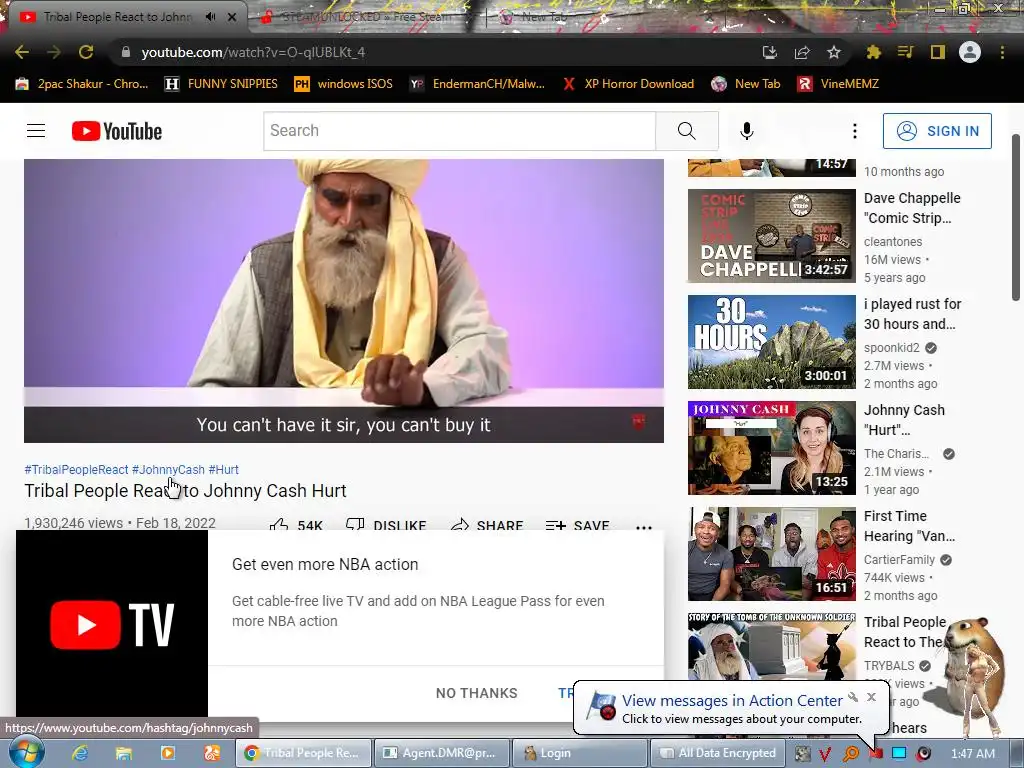
Task: Open the FUNNY SNIPPIES bookmark
Action: pos(221,84)
